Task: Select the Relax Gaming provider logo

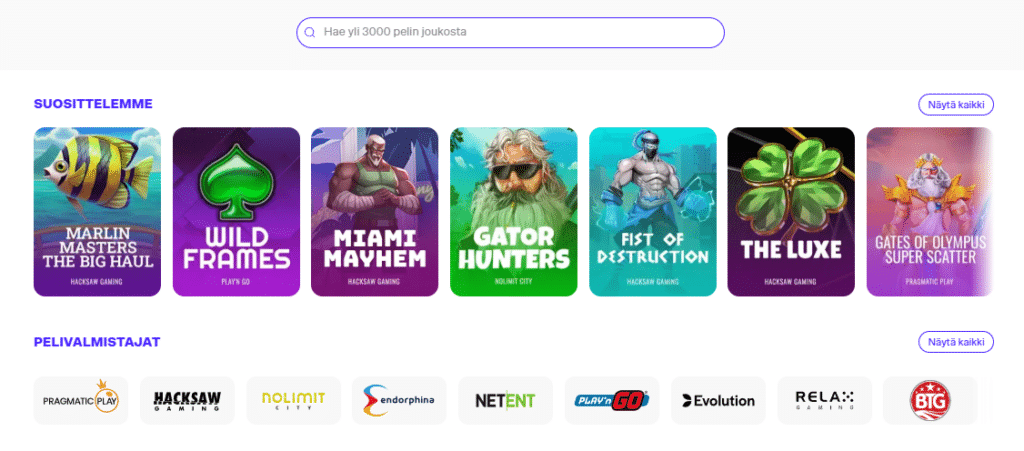Action: coord(824,400)
